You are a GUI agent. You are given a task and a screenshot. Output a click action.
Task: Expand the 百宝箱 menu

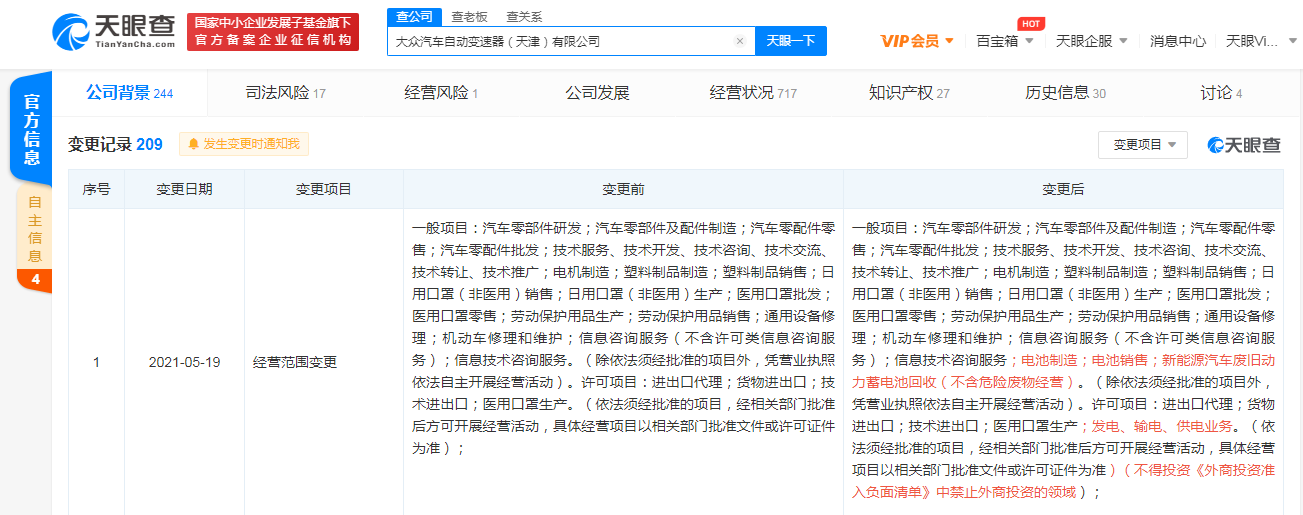[x=1005, y=41]
